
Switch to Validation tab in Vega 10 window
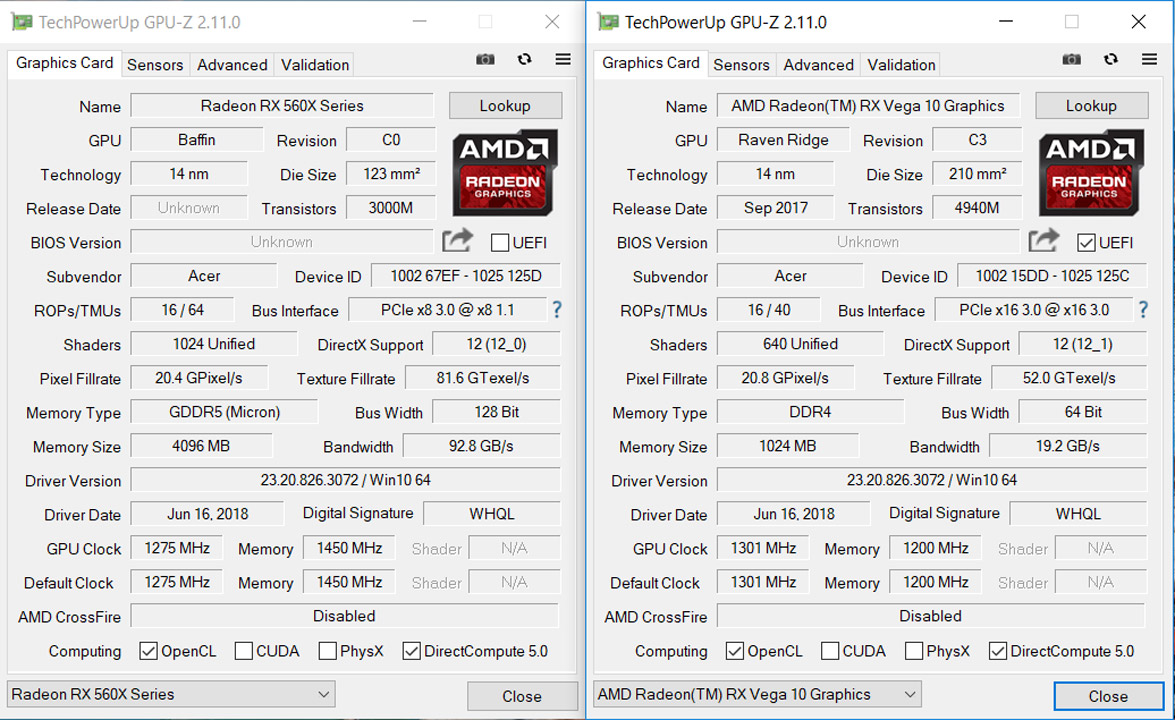pos(901,65)
